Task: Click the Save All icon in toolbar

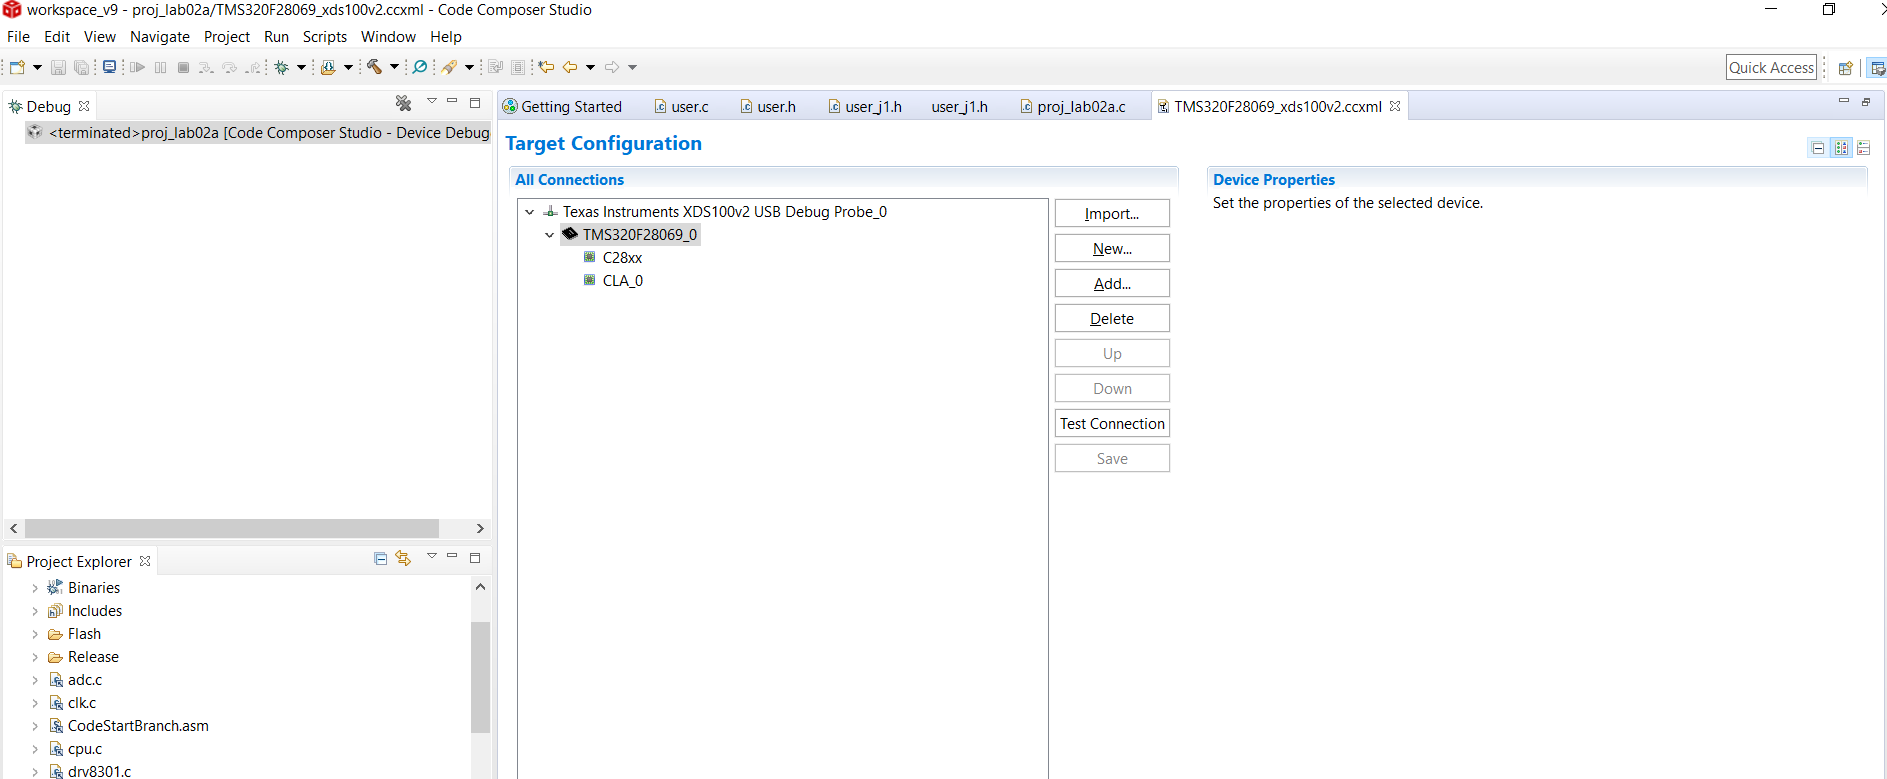Action: 81,67
